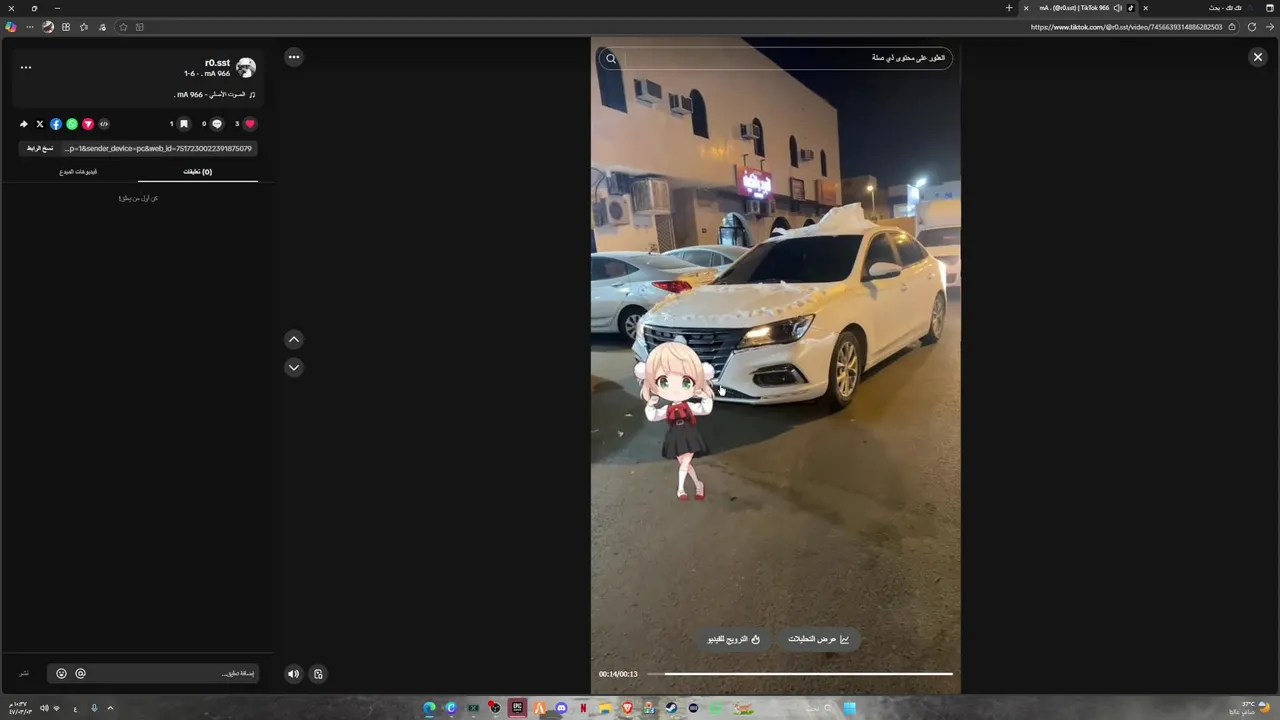The height and width of the screenshot is (720, 1280).
Task: Open the Windows Start button
Action: [849, 708]
